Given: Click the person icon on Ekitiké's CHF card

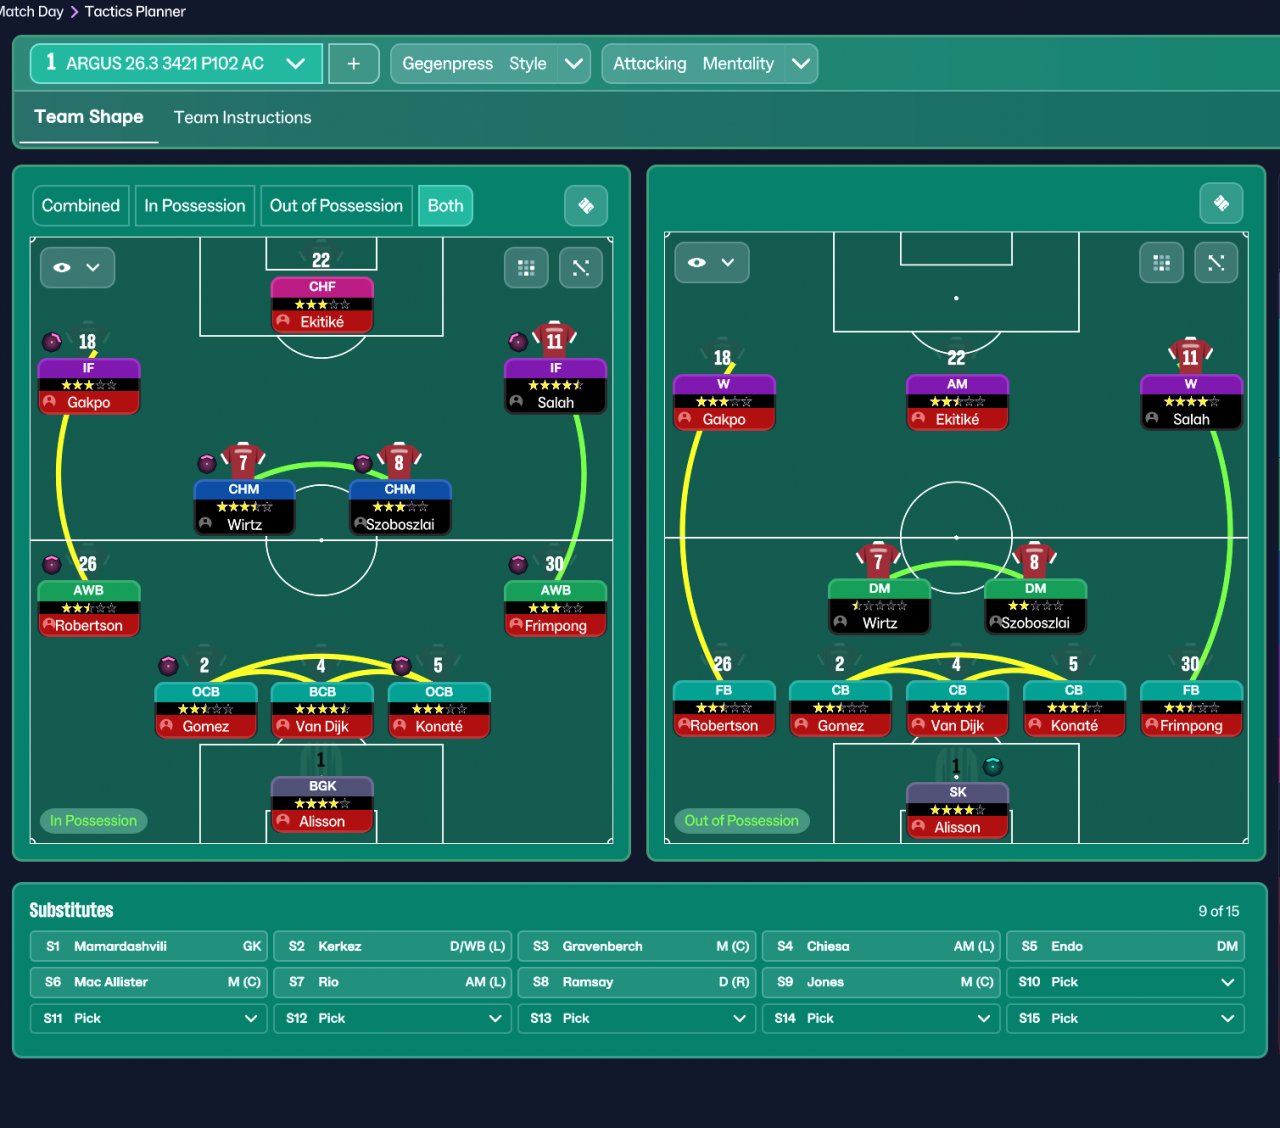Looking at the screenshot, I should click(283, 321).
